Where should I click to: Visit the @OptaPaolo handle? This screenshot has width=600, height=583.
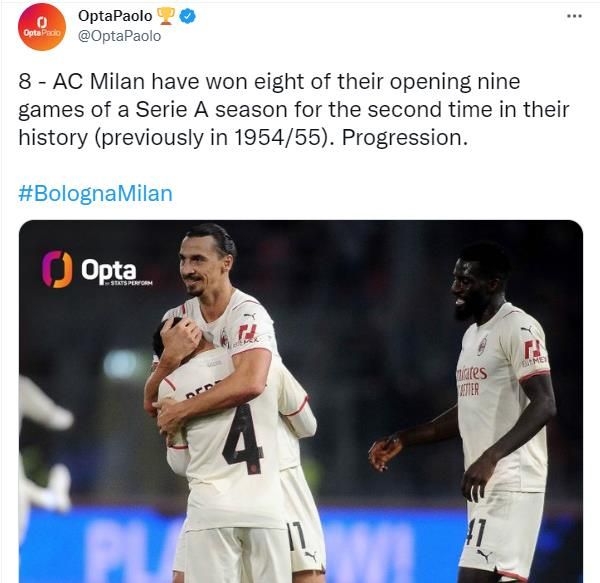(119, 36)
